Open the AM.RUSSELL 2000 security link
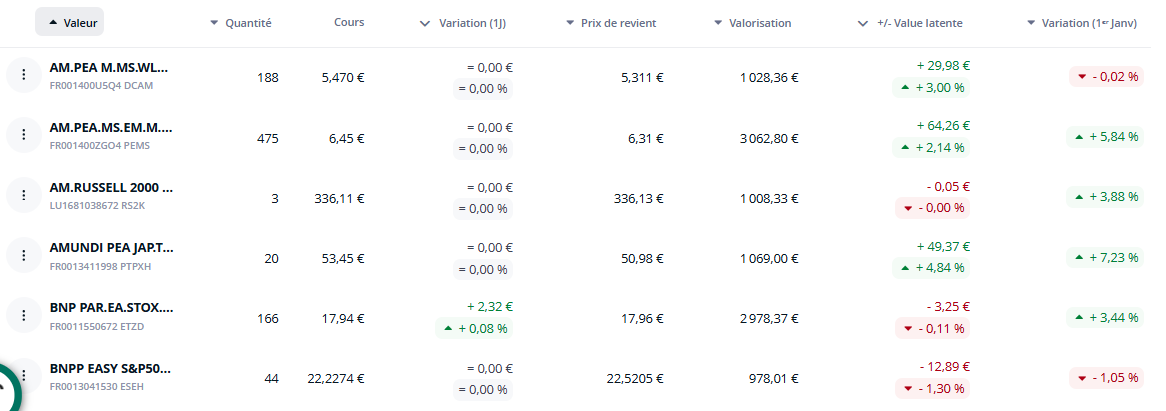 110,187
